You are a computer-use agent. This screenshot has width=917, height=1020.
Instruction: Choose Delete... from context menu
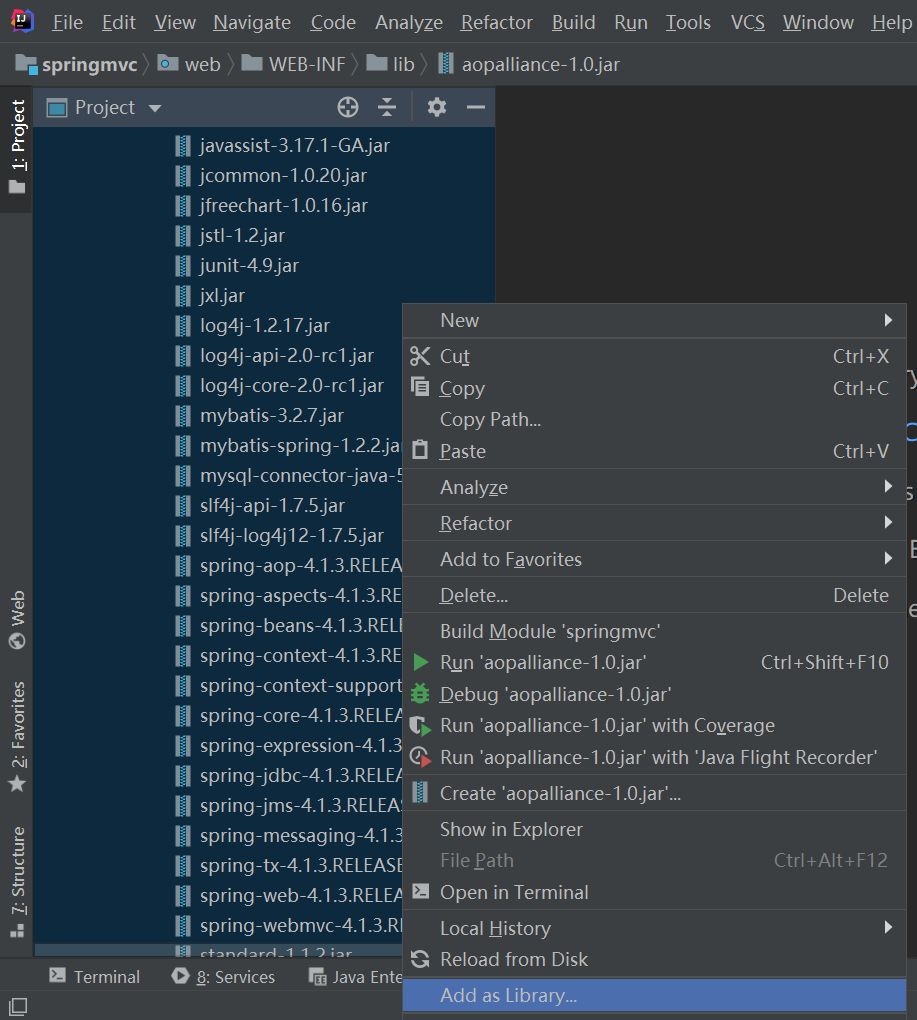click(654, 595)
